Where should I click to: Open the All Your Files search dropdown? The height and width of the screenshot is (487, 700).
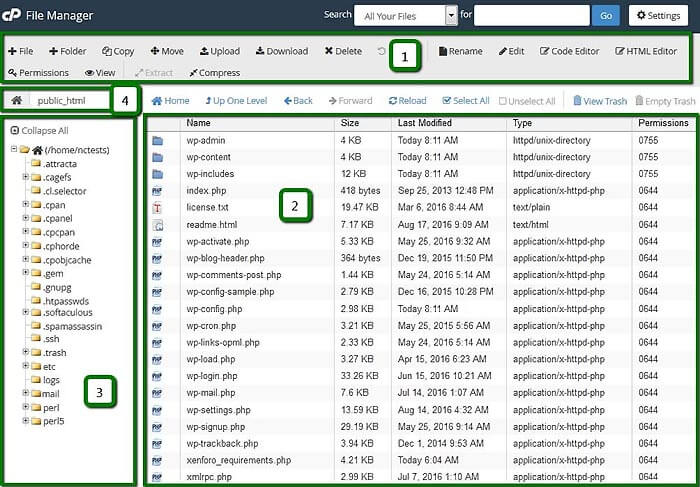click(x=410, y=16)
